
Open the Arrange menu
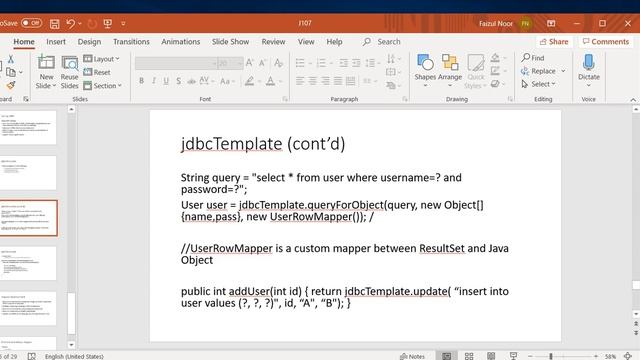[450, 71]
